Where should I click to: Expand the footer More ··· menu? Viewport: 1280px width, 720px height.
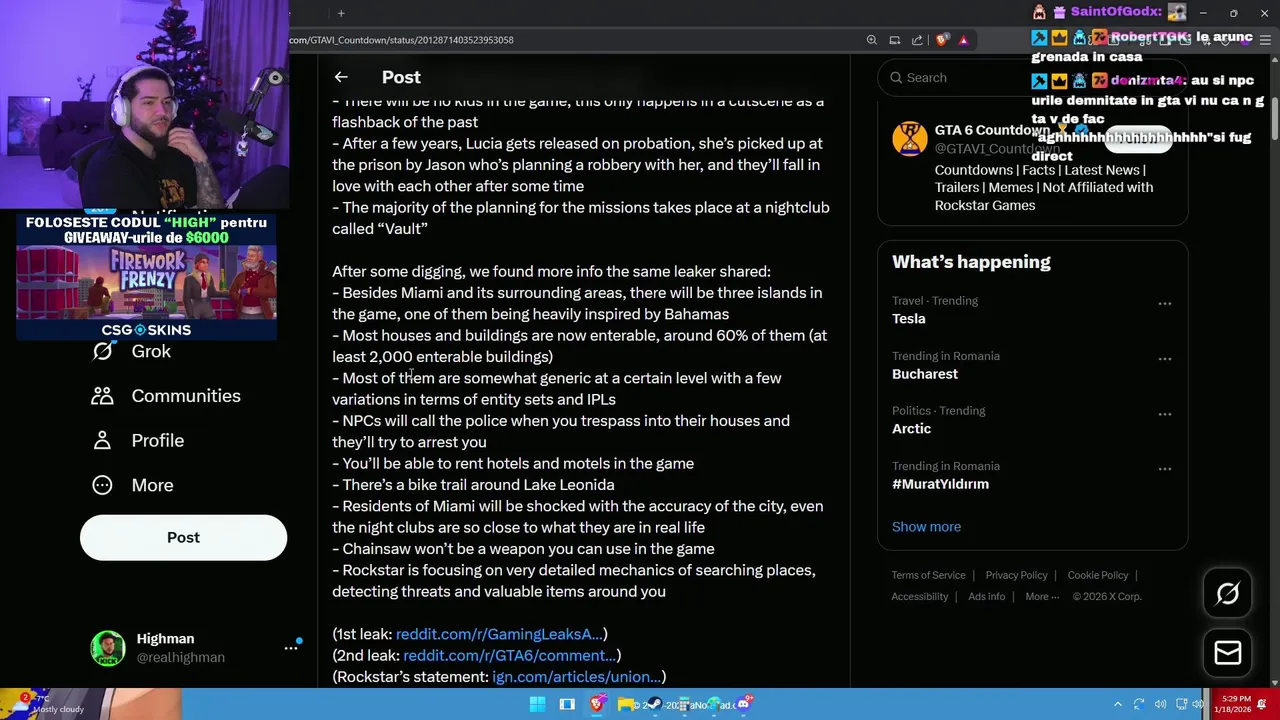point(1042,597)
